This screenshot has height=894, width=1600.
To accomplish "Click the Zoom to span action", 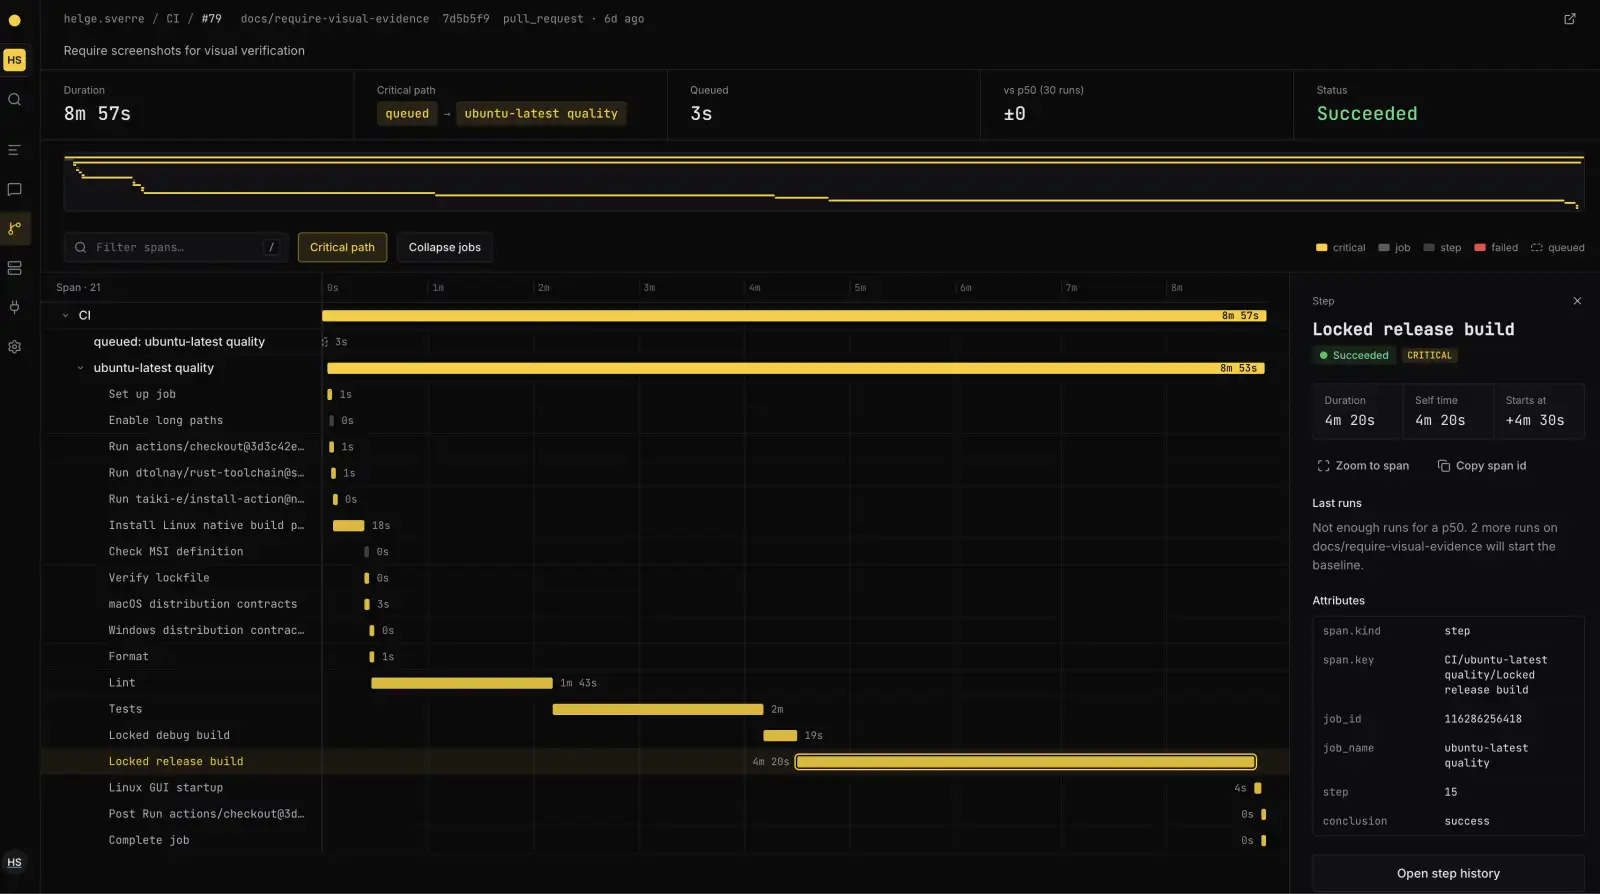I will click(x=1363, y=466).
